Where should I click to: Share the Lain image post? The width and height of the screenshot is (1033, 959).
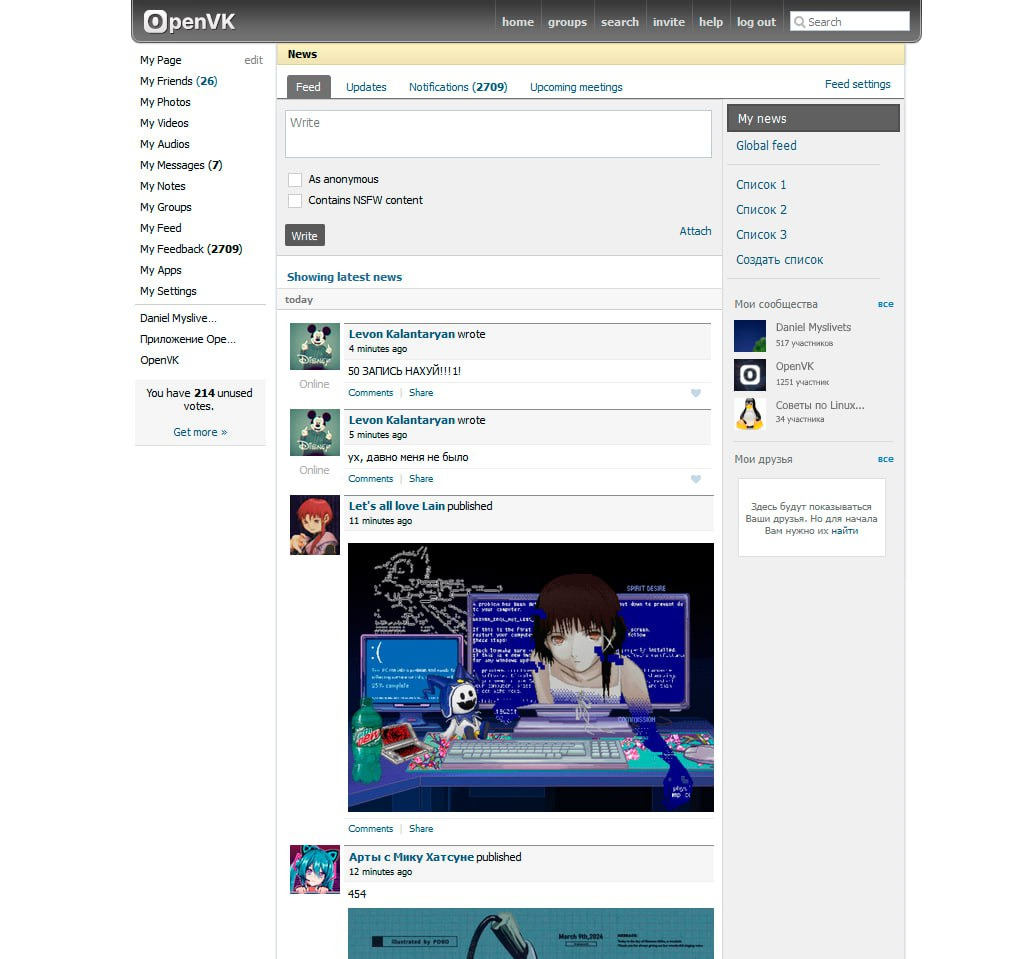[421, 829]
